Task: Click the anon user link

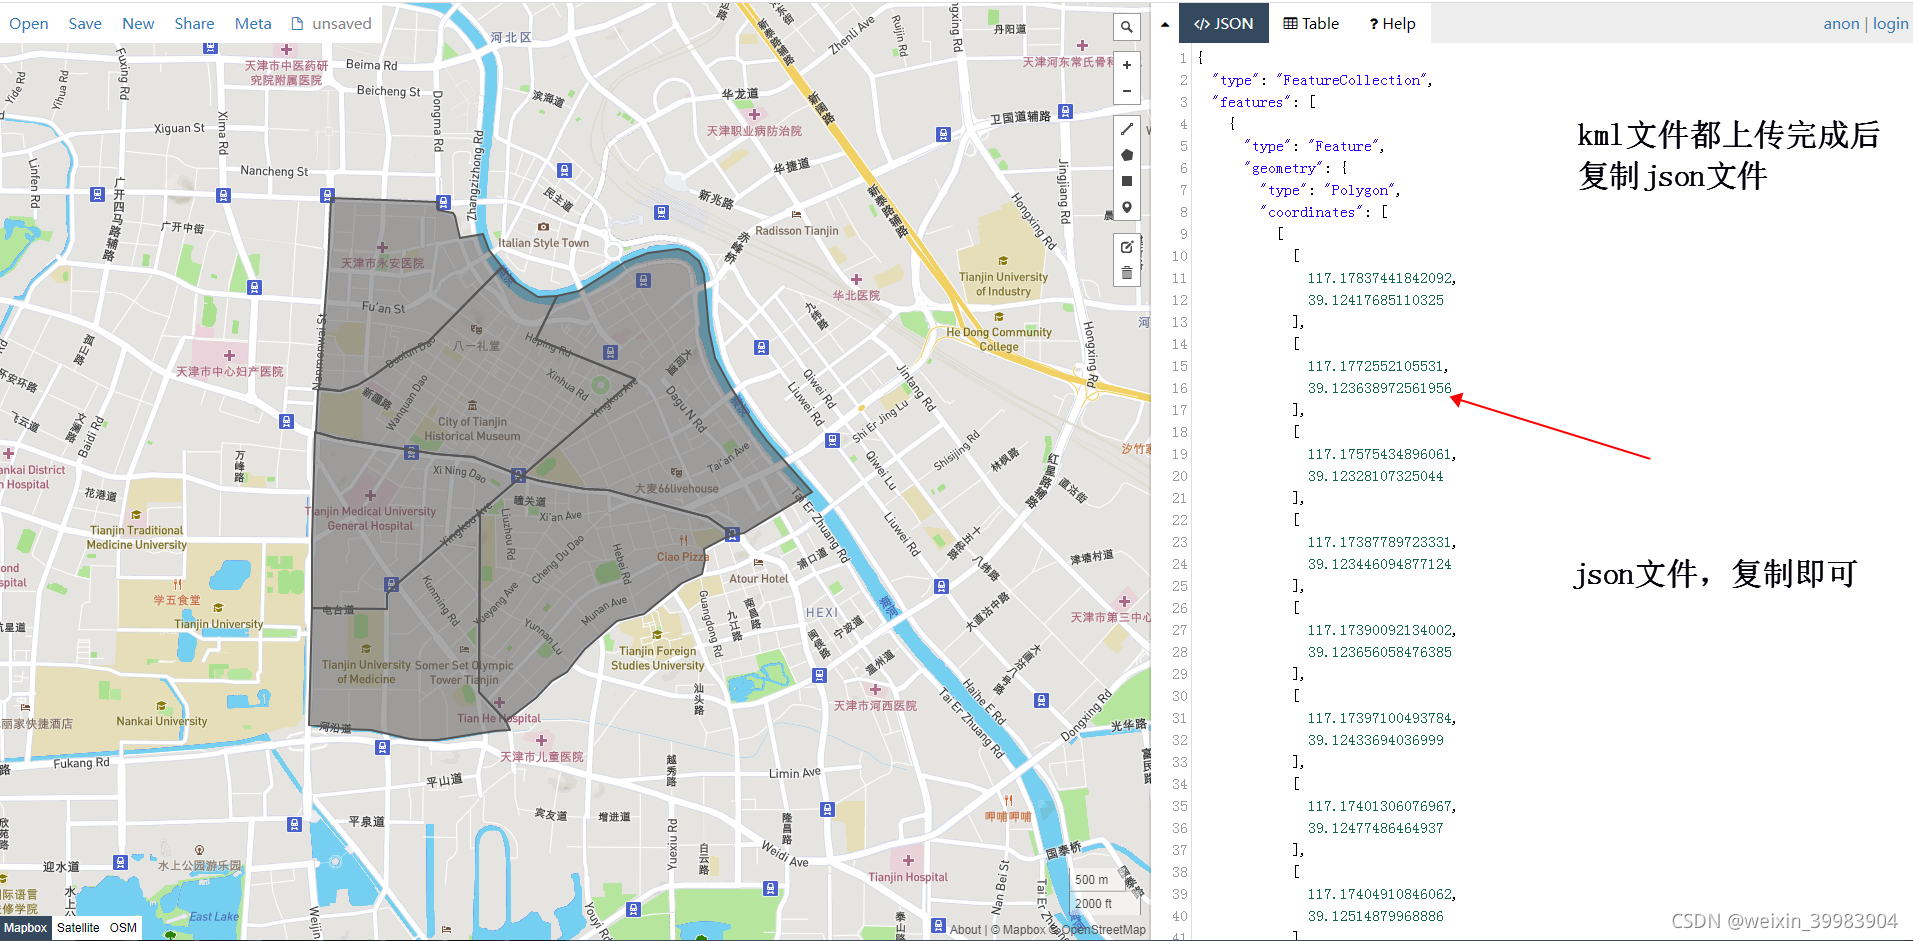Action: pos(1841,24)
